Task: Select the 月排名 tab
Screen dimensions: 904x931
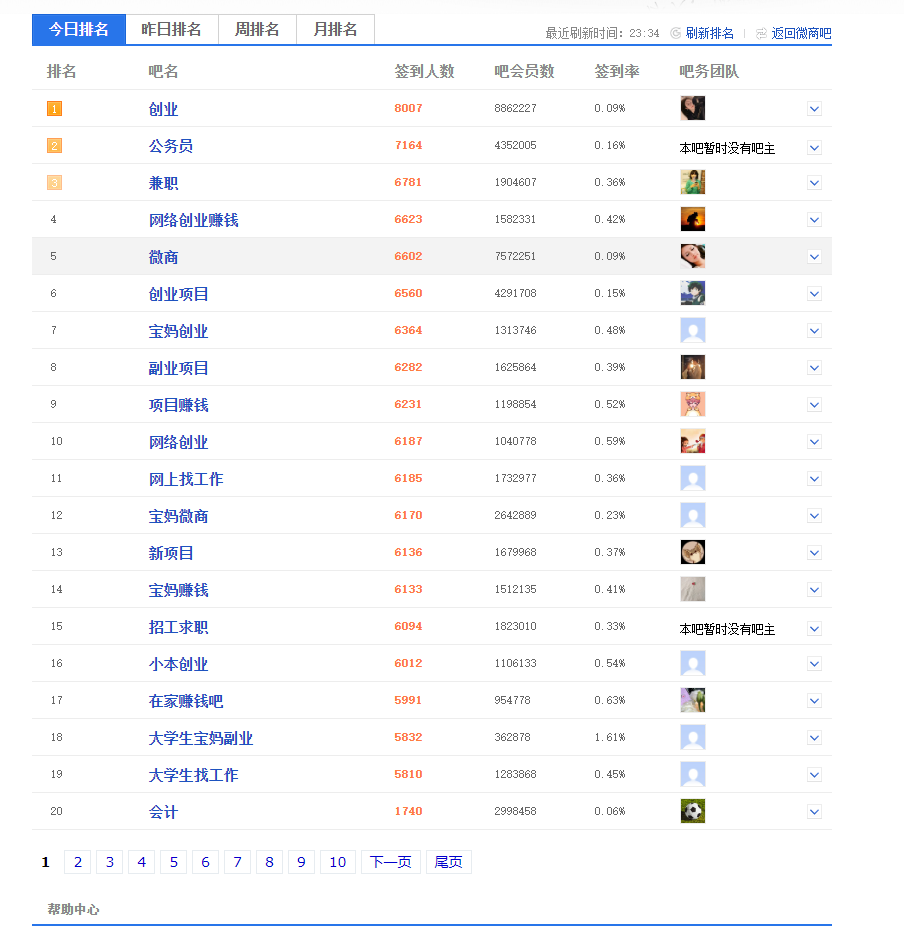Action: (335, 30)
